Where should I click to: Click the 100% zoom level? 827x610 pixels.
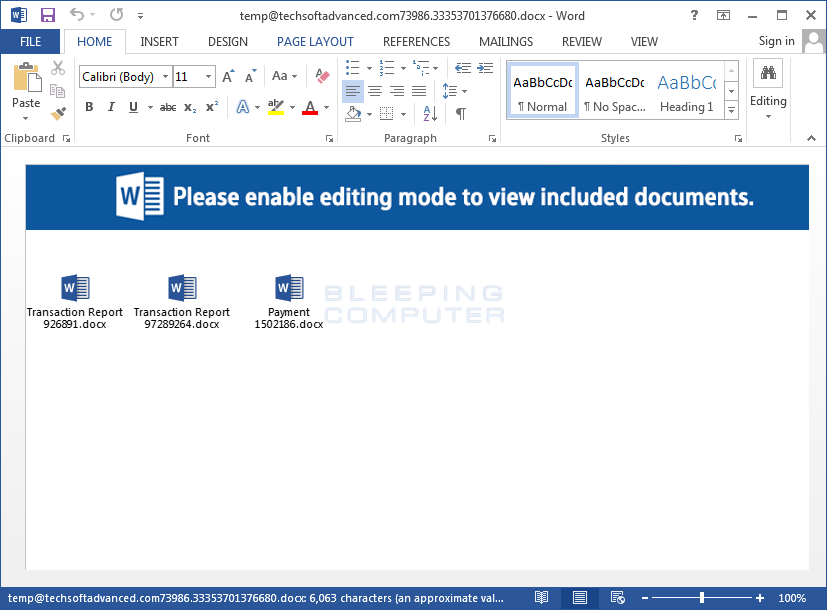[792, 598]
